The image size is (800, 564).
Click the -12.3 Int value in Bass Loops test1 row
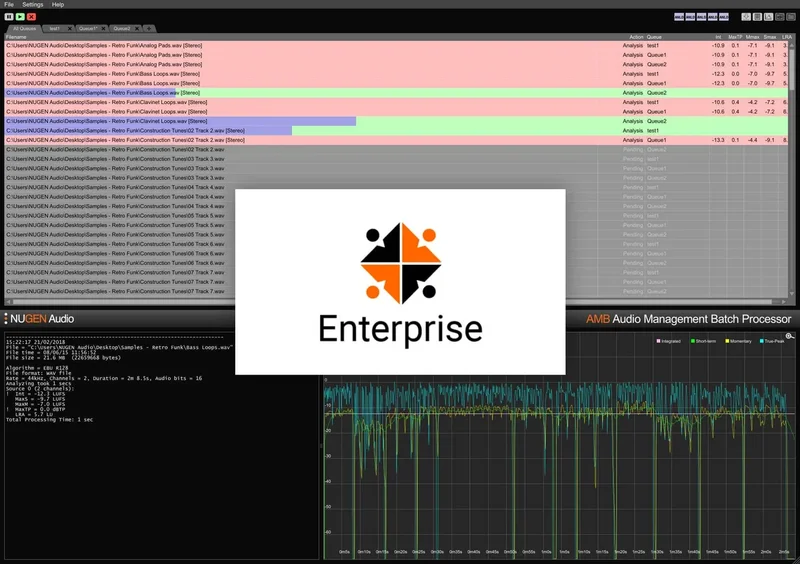click(x=718, y=74)
